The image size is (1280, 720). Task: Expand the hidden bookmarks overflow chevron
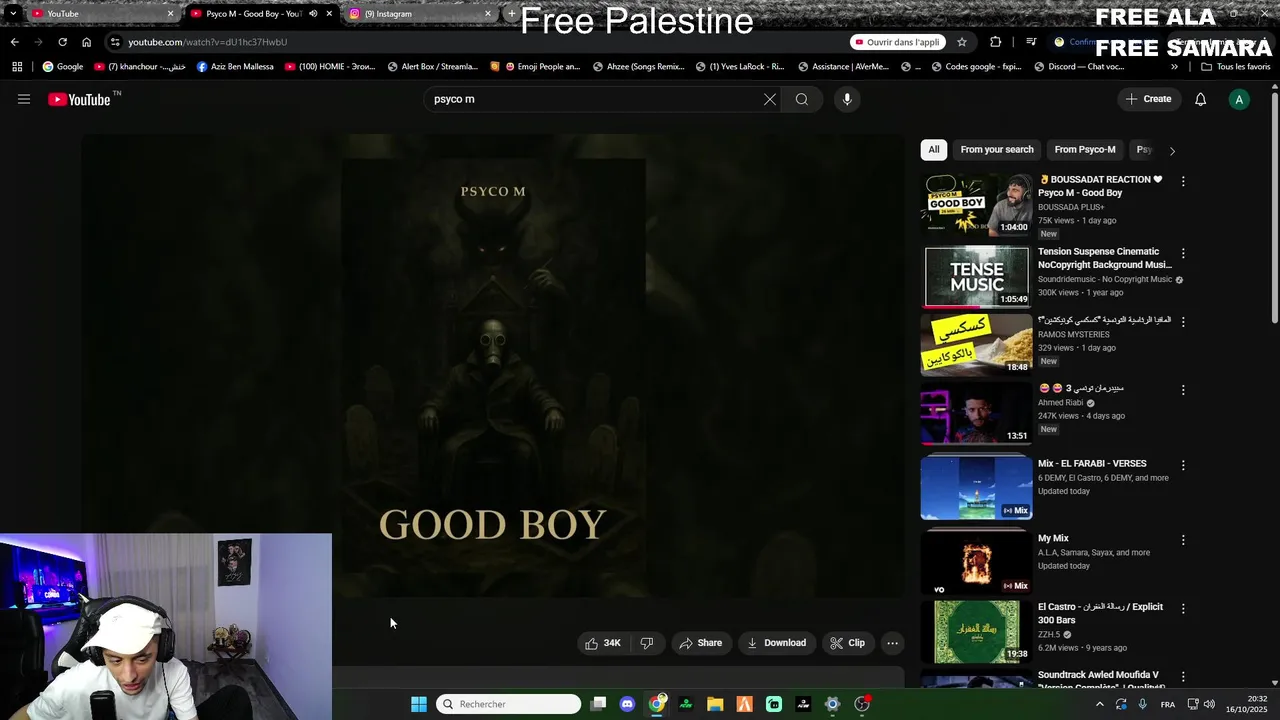[x=1174, y=67]
